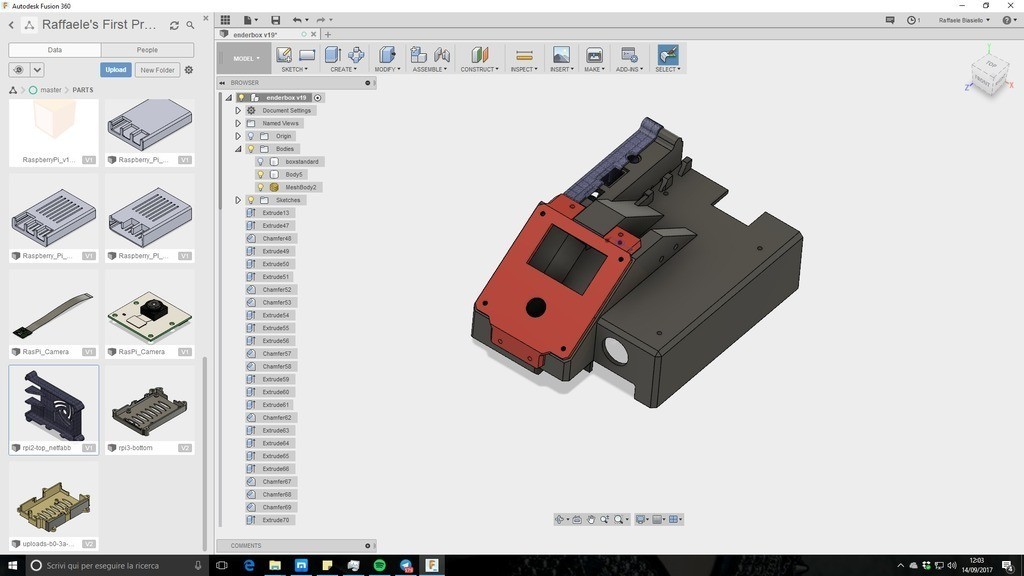Open the CREATE menu dropdown

tap(343, 69)
